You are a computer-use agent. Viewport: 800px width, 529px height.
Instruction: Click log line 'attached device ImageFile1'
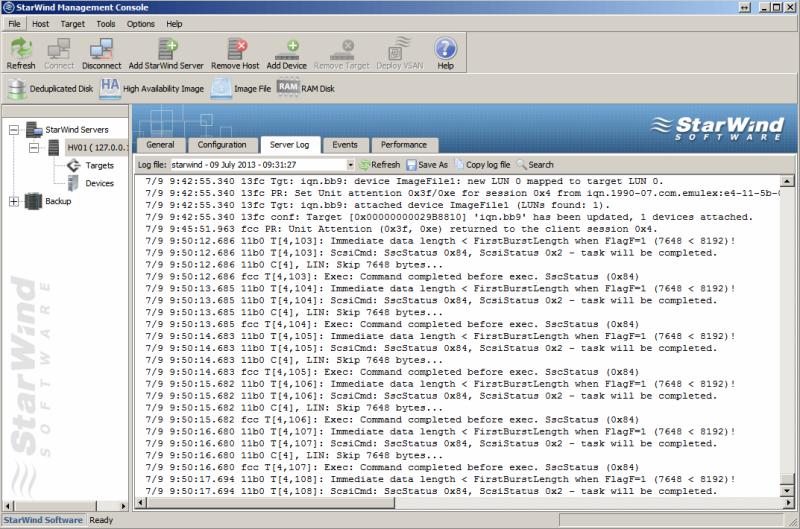[x=377, y=205]
